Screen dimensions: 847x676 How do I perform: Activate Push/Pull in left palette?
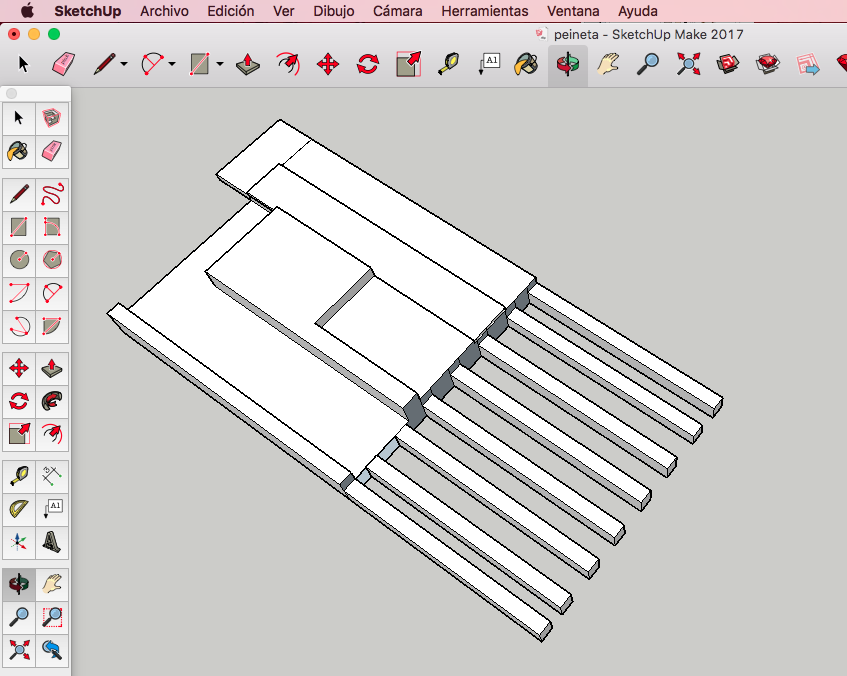coord(52,369)
